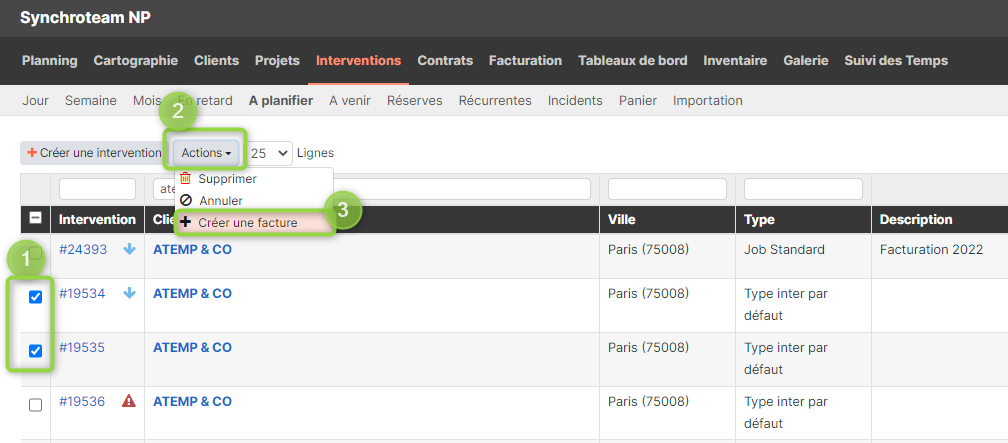The image size is (1008, 443).
Task: Open intervention link #19535
Action: tap(83, 348)
